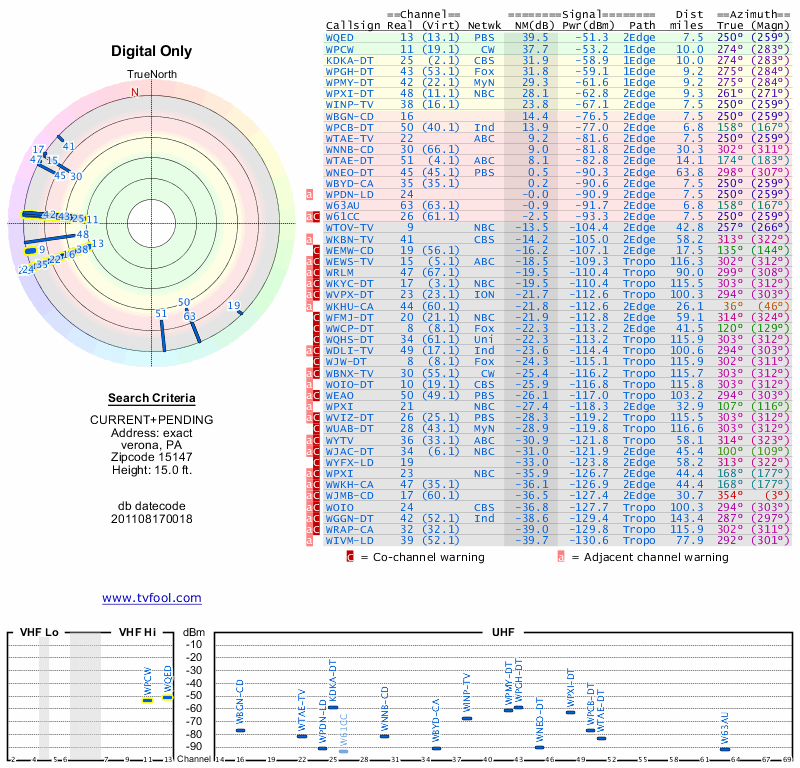Click the WINP-TV label in the UHF chart
Viewport: 800px width, 768px height.
[466, 692]
